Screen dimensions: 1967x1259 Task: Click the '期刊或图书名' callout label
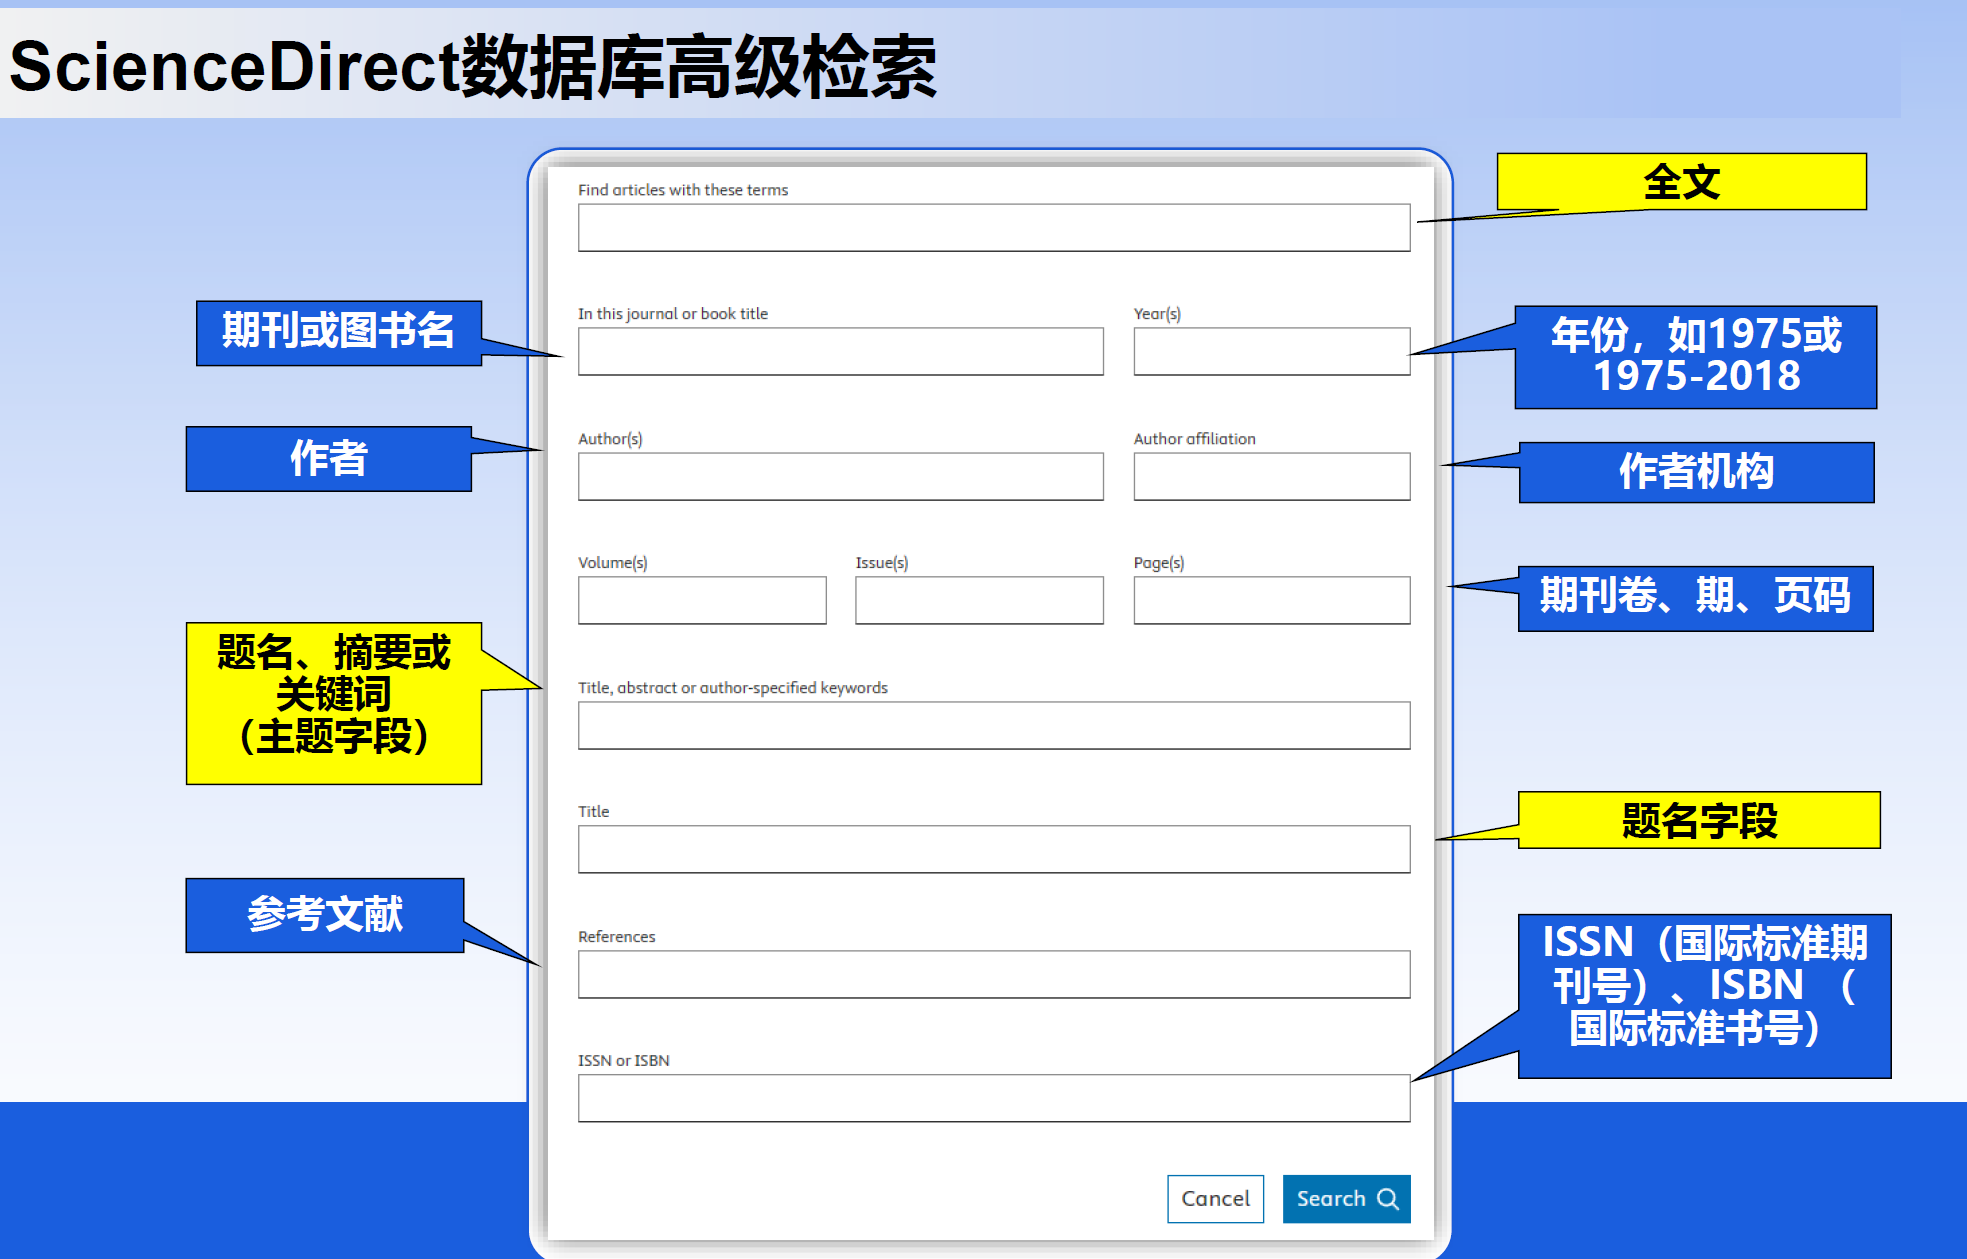coord(339,333)
